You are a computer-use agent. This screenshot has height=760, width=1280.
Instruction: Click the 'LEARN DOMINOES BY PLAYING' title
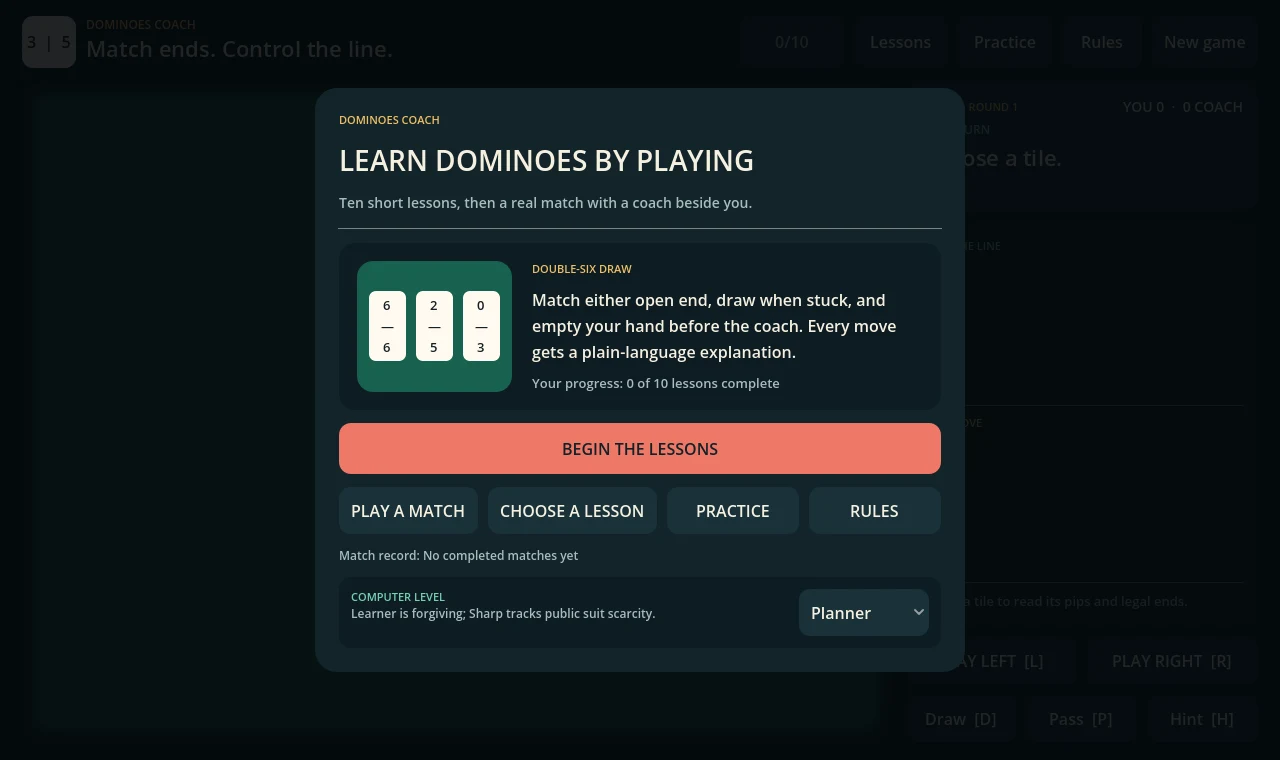(x=546, y=161)
